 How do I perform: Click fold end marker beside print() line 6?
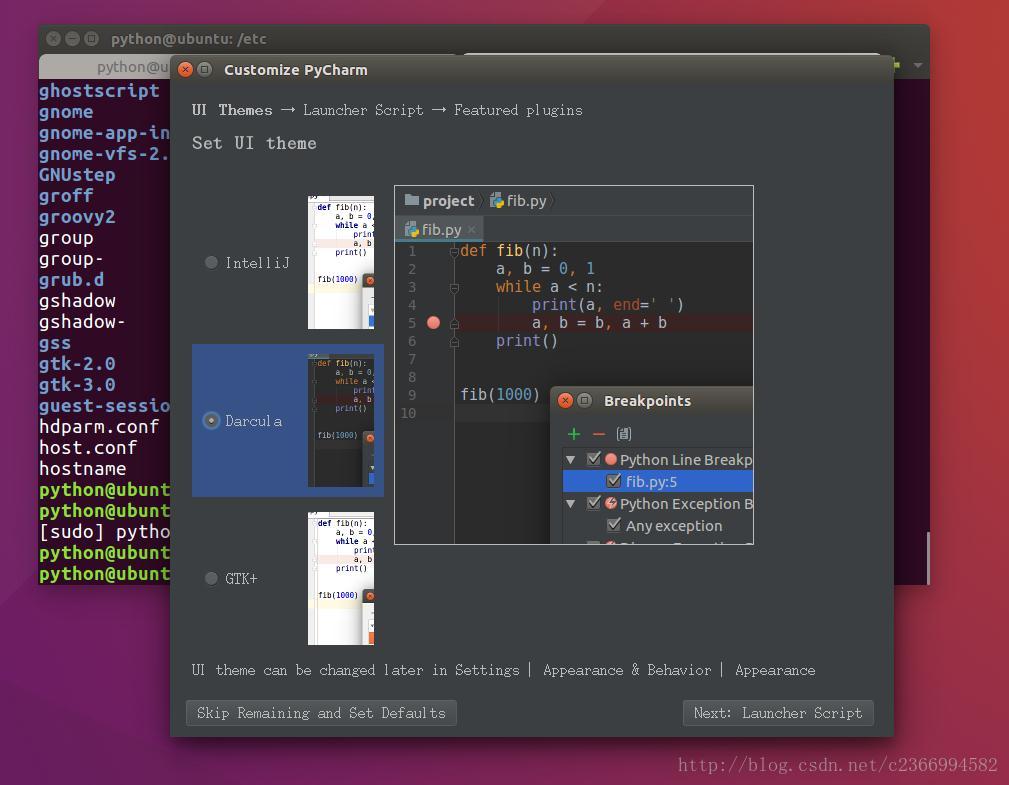point(454,341)
